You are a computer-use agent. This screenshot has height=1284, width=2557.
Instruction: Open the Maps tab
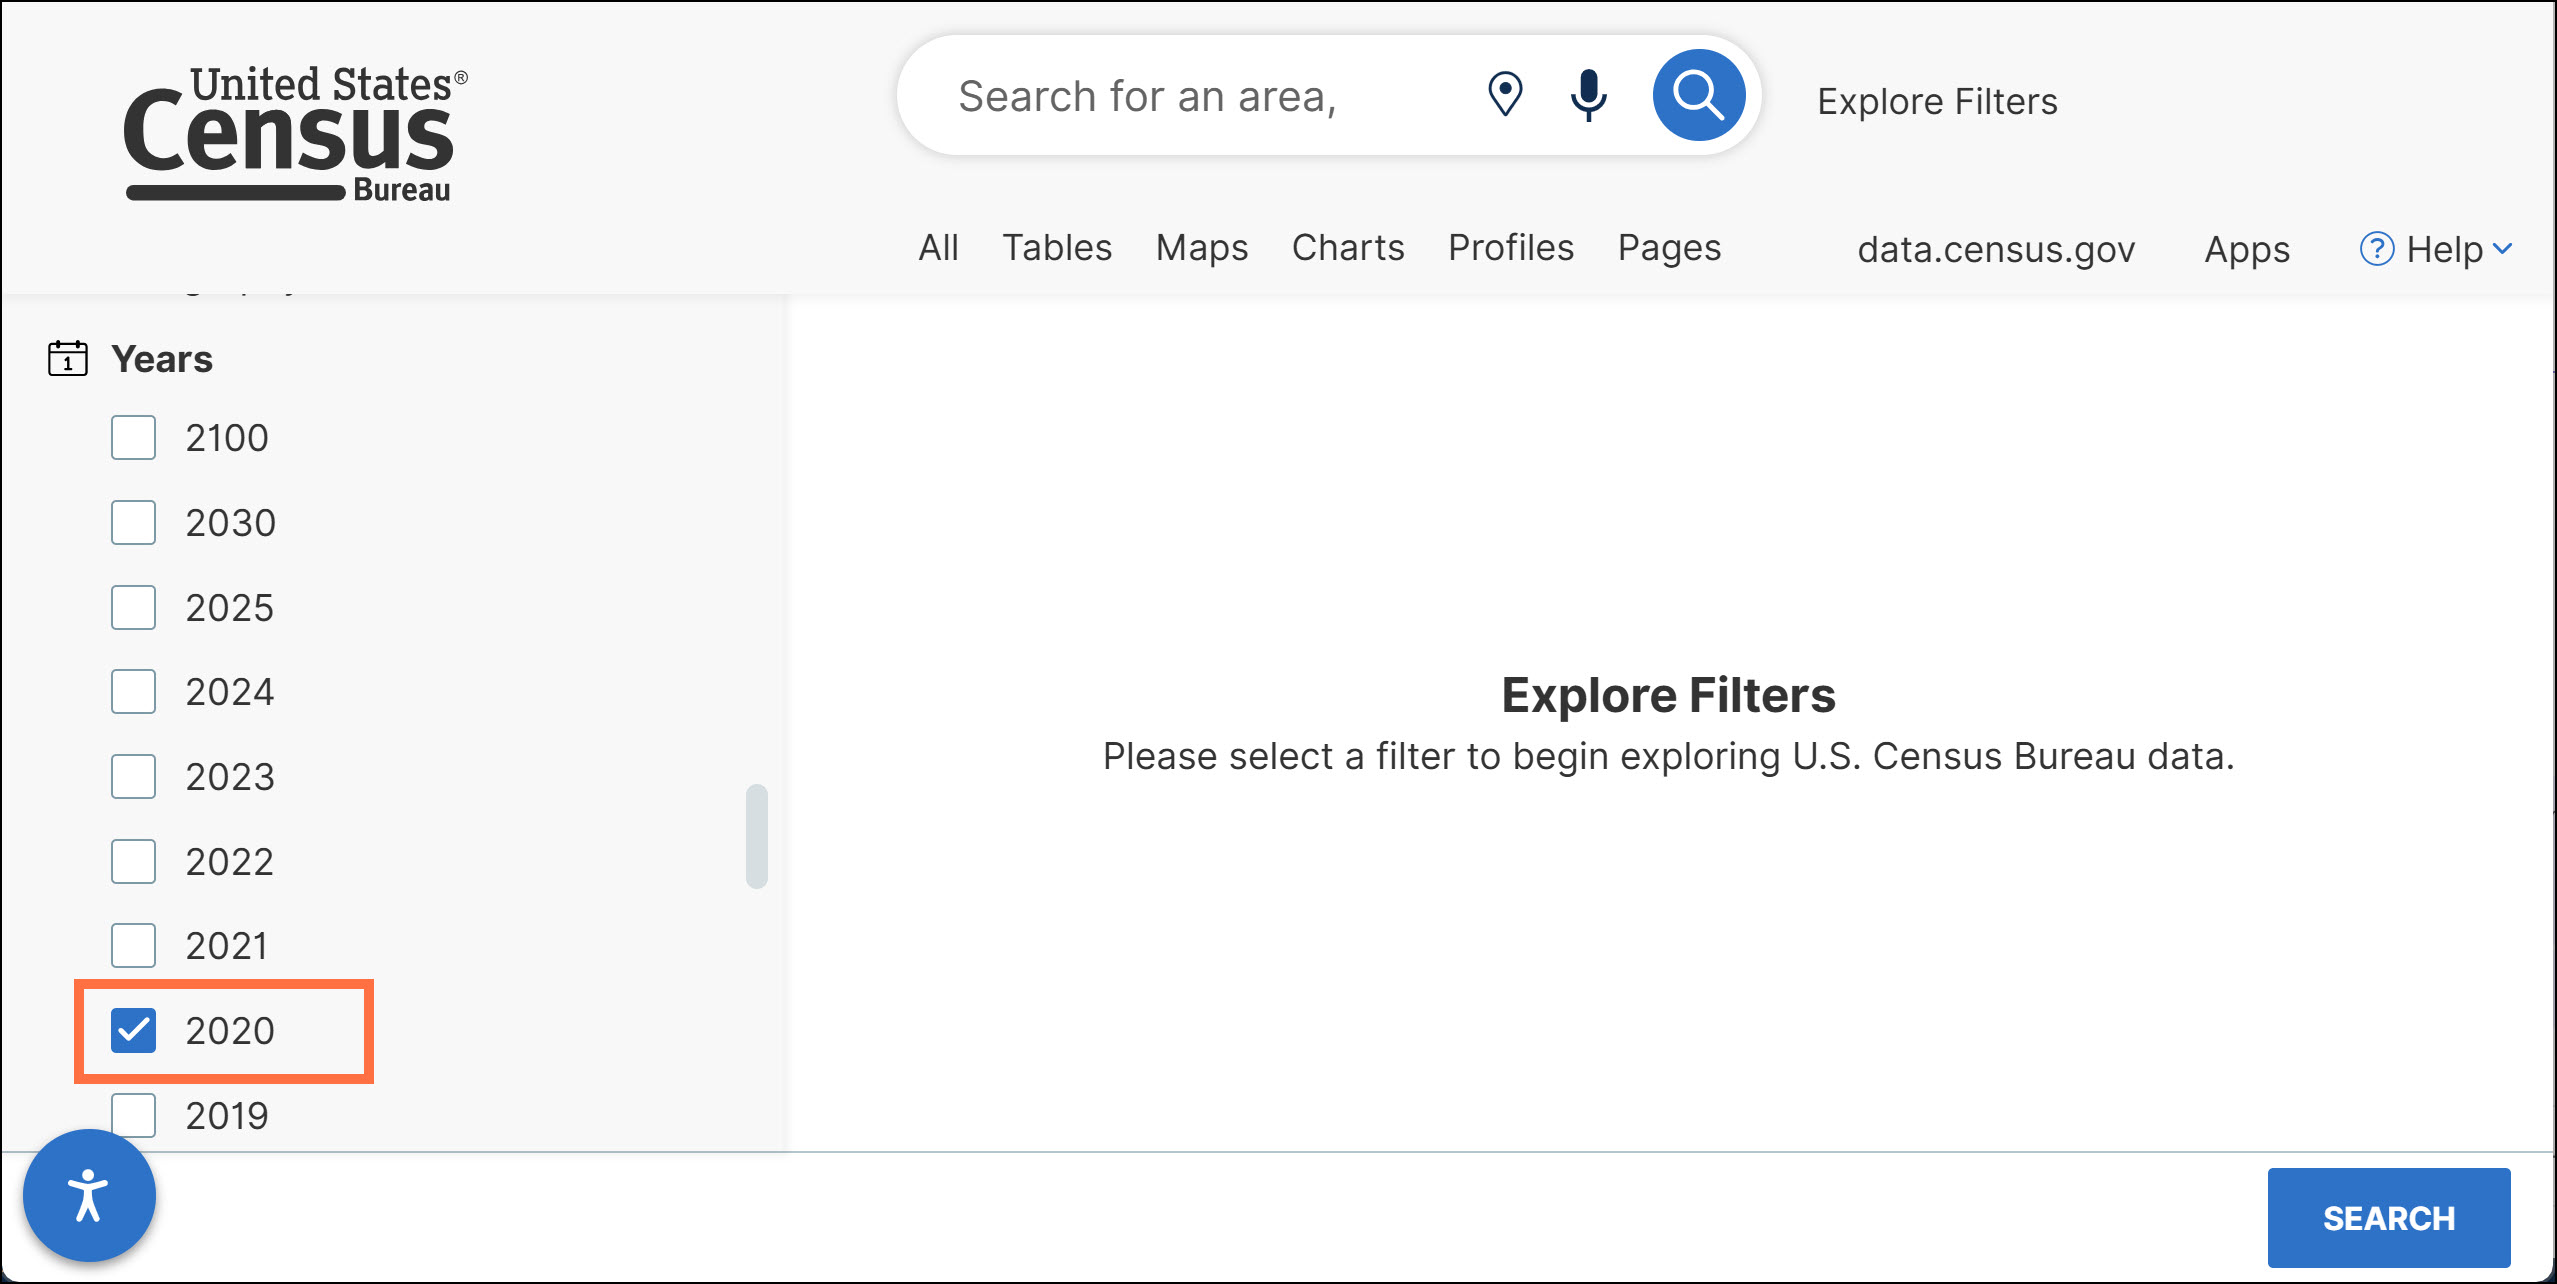pos(1201,248)
